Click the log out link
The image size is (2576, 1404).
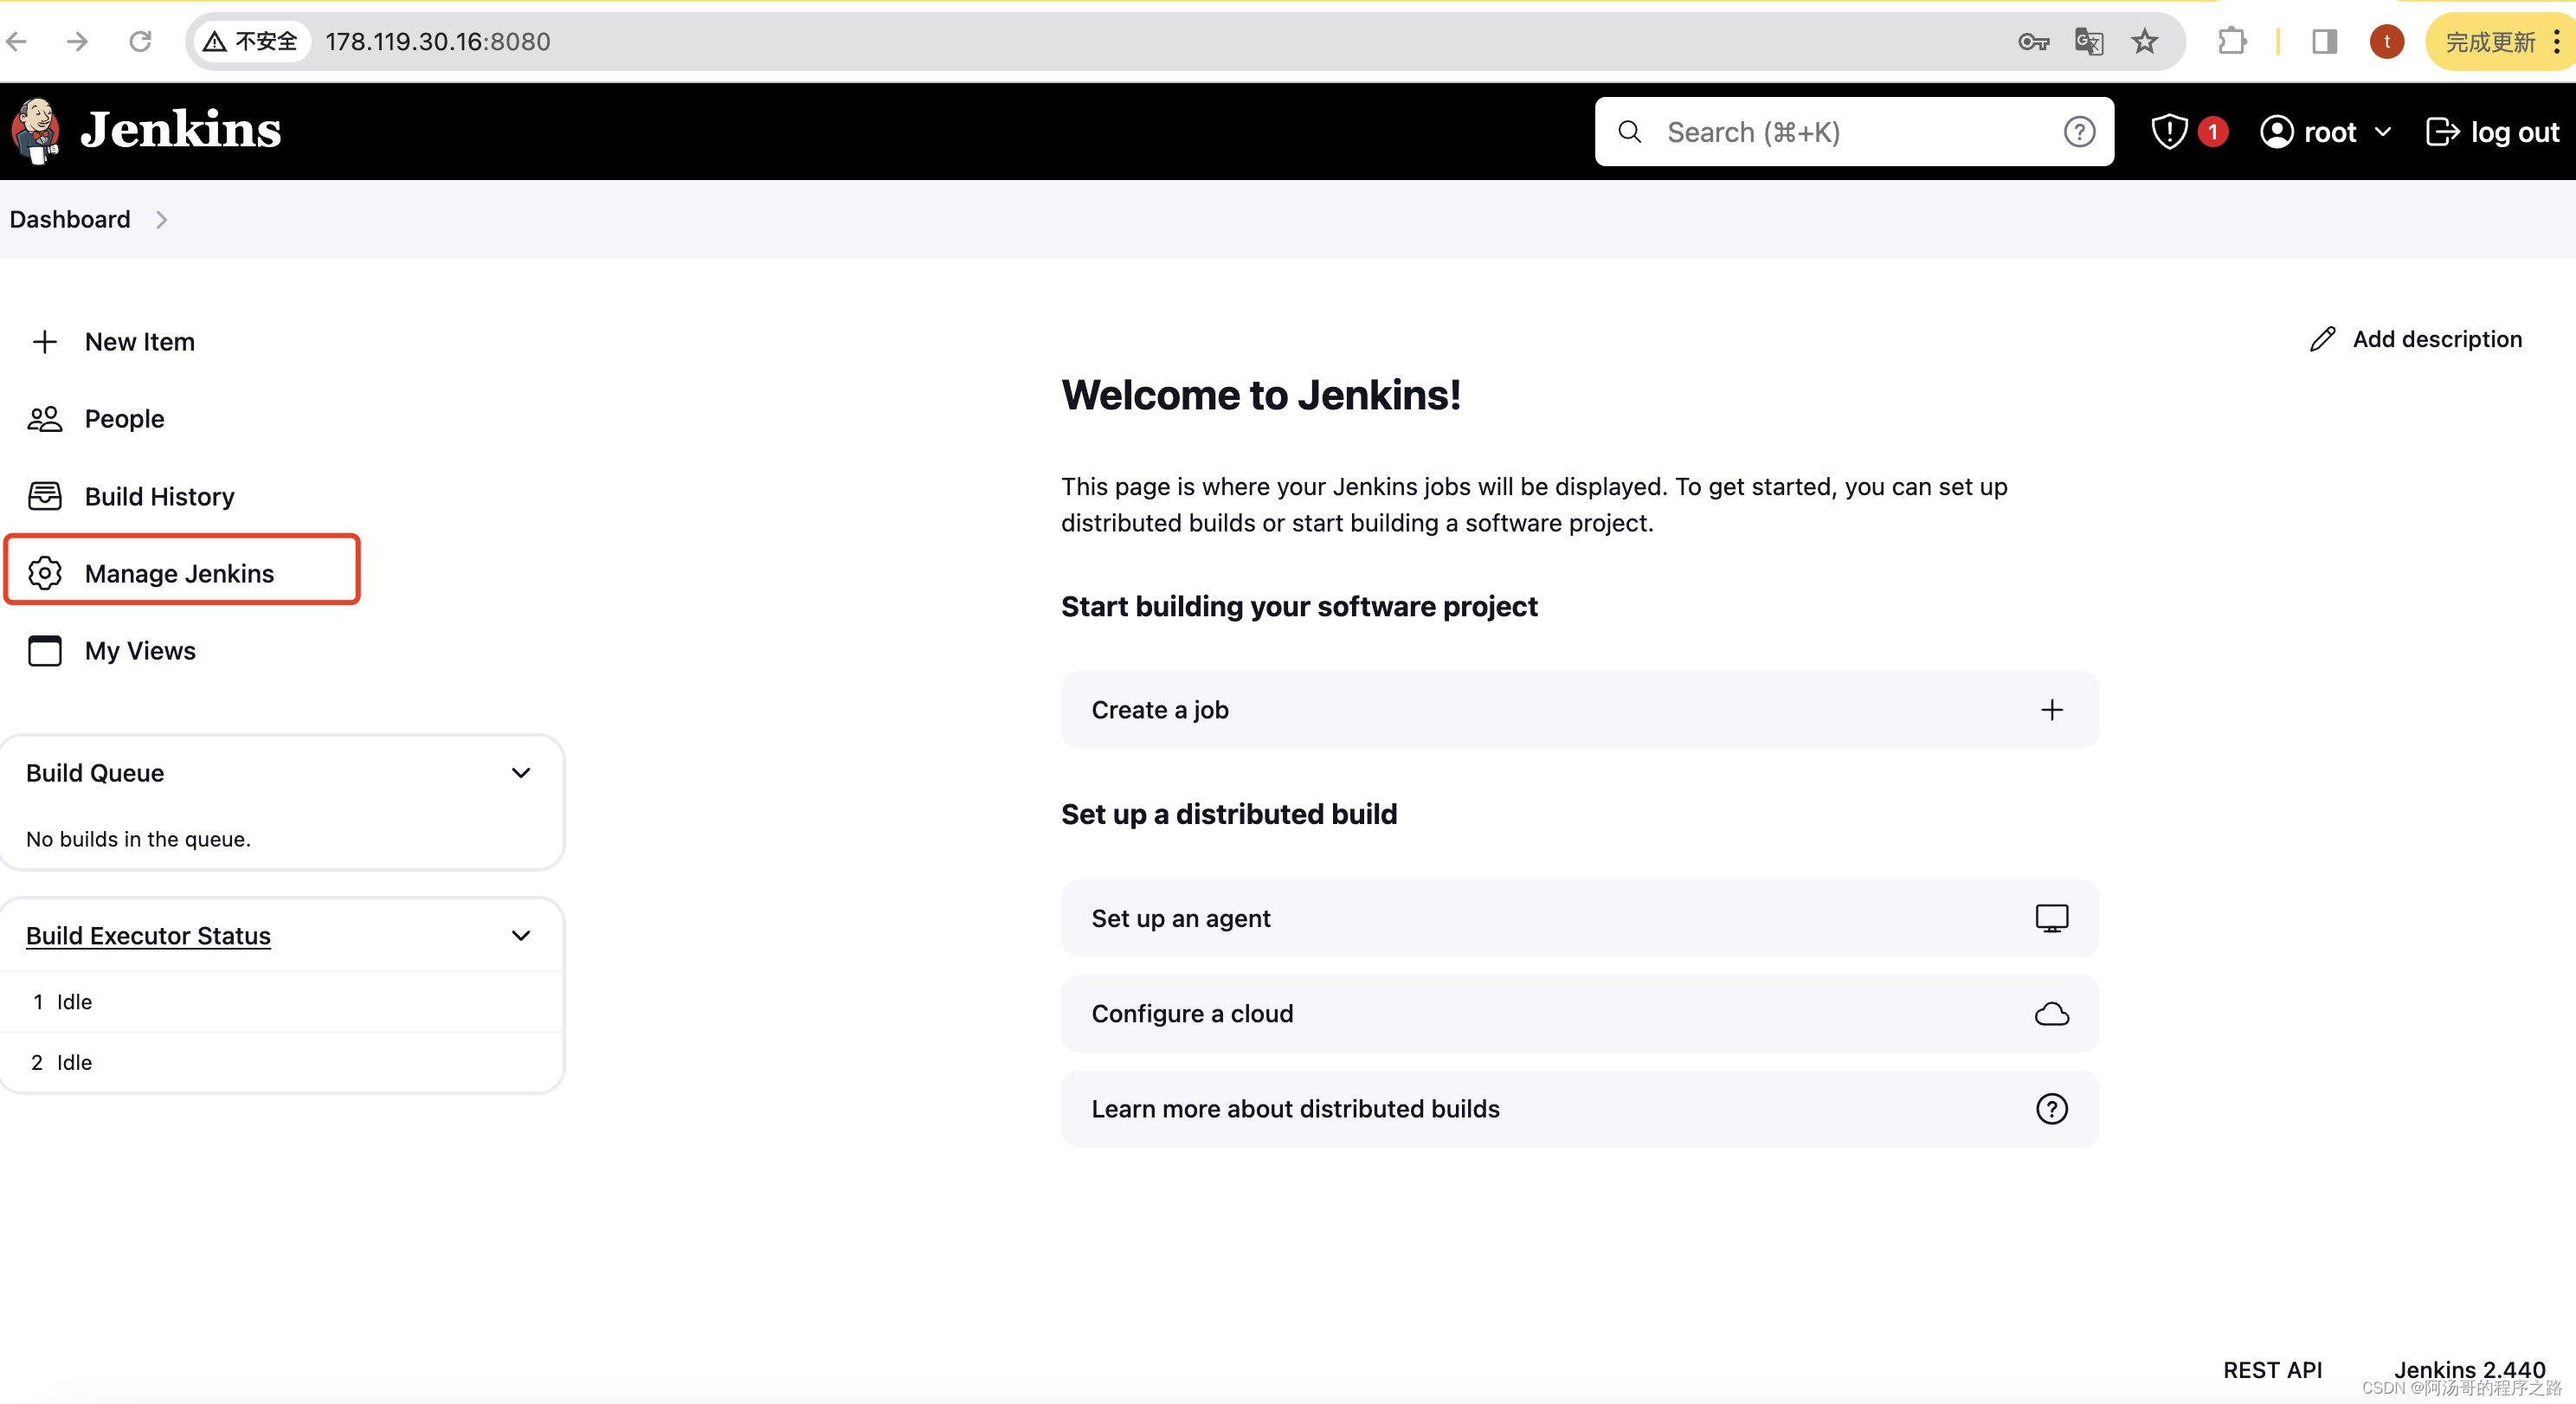point(2493,132)
